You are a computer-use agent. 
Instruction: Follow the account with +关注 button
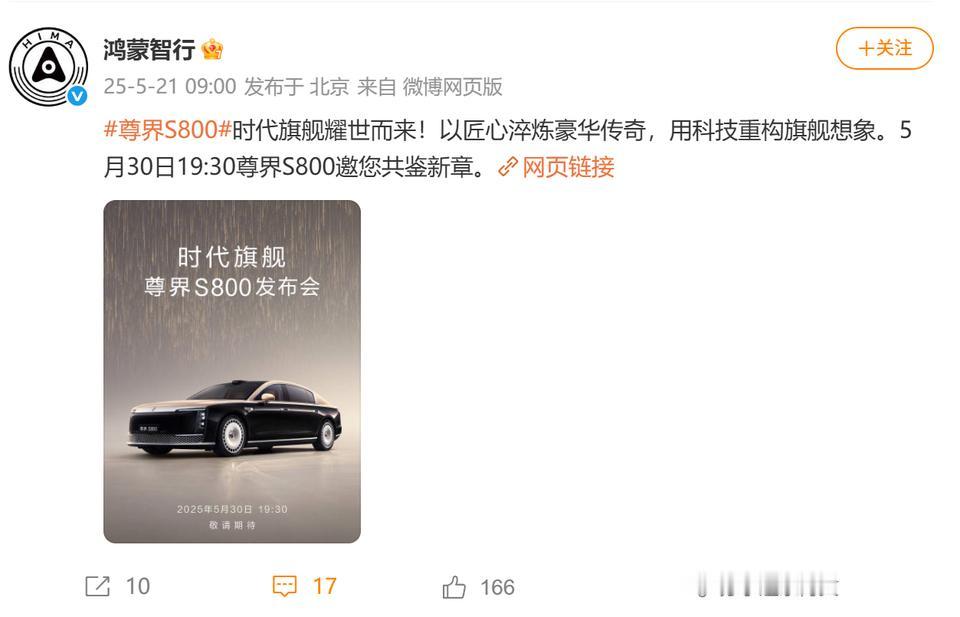[x=885, y=48]
